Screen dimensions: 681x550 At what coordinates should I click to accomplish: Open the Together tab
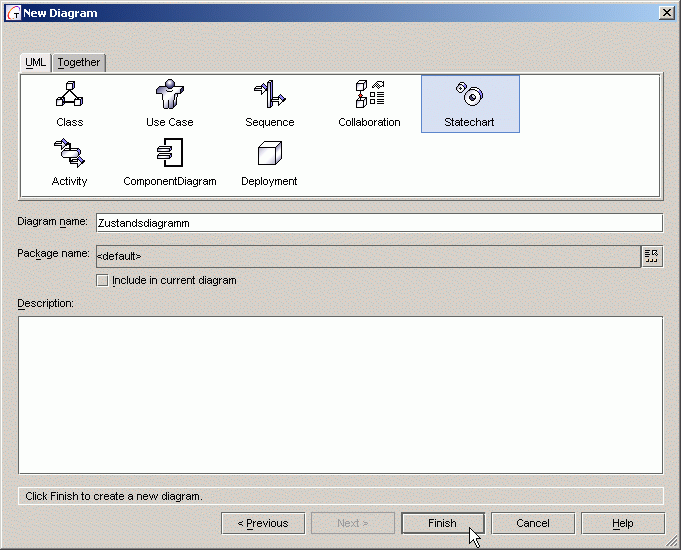(78, 62)
